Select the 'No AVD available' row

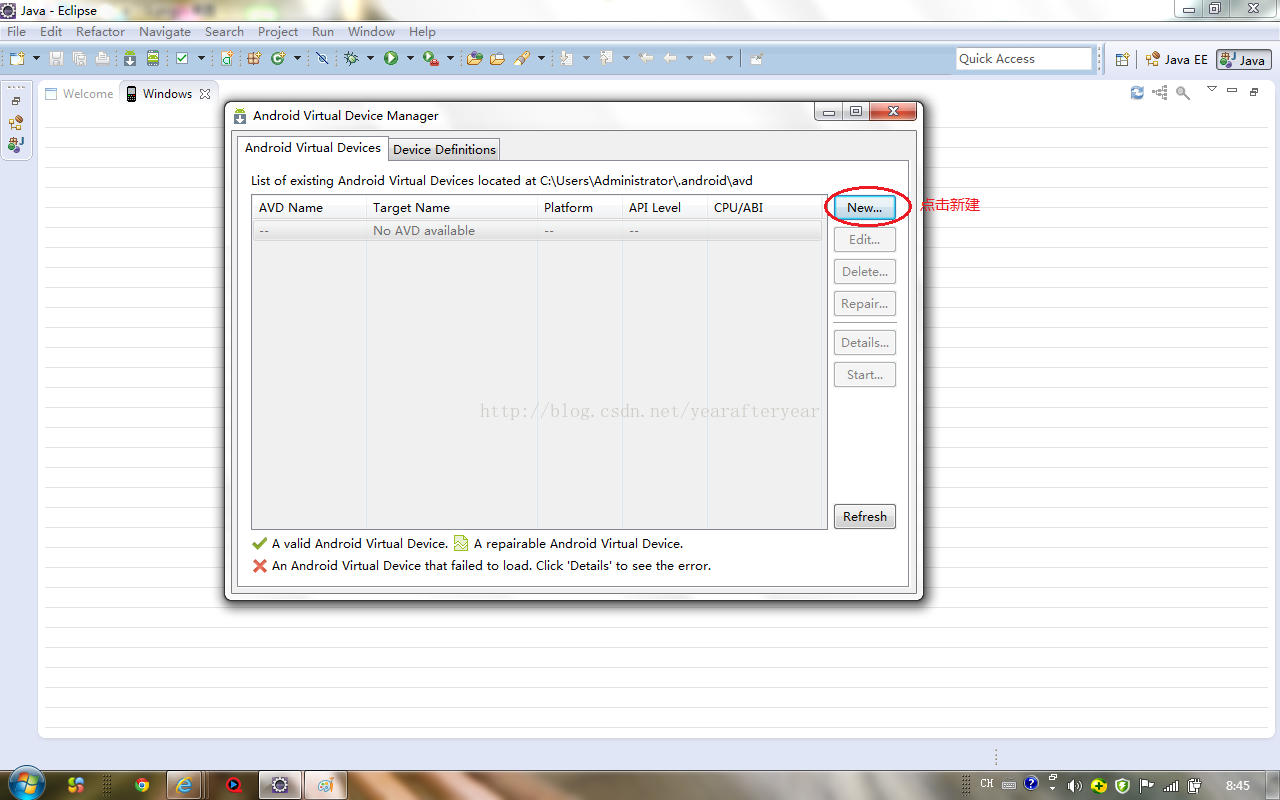(x=537, y=231)
